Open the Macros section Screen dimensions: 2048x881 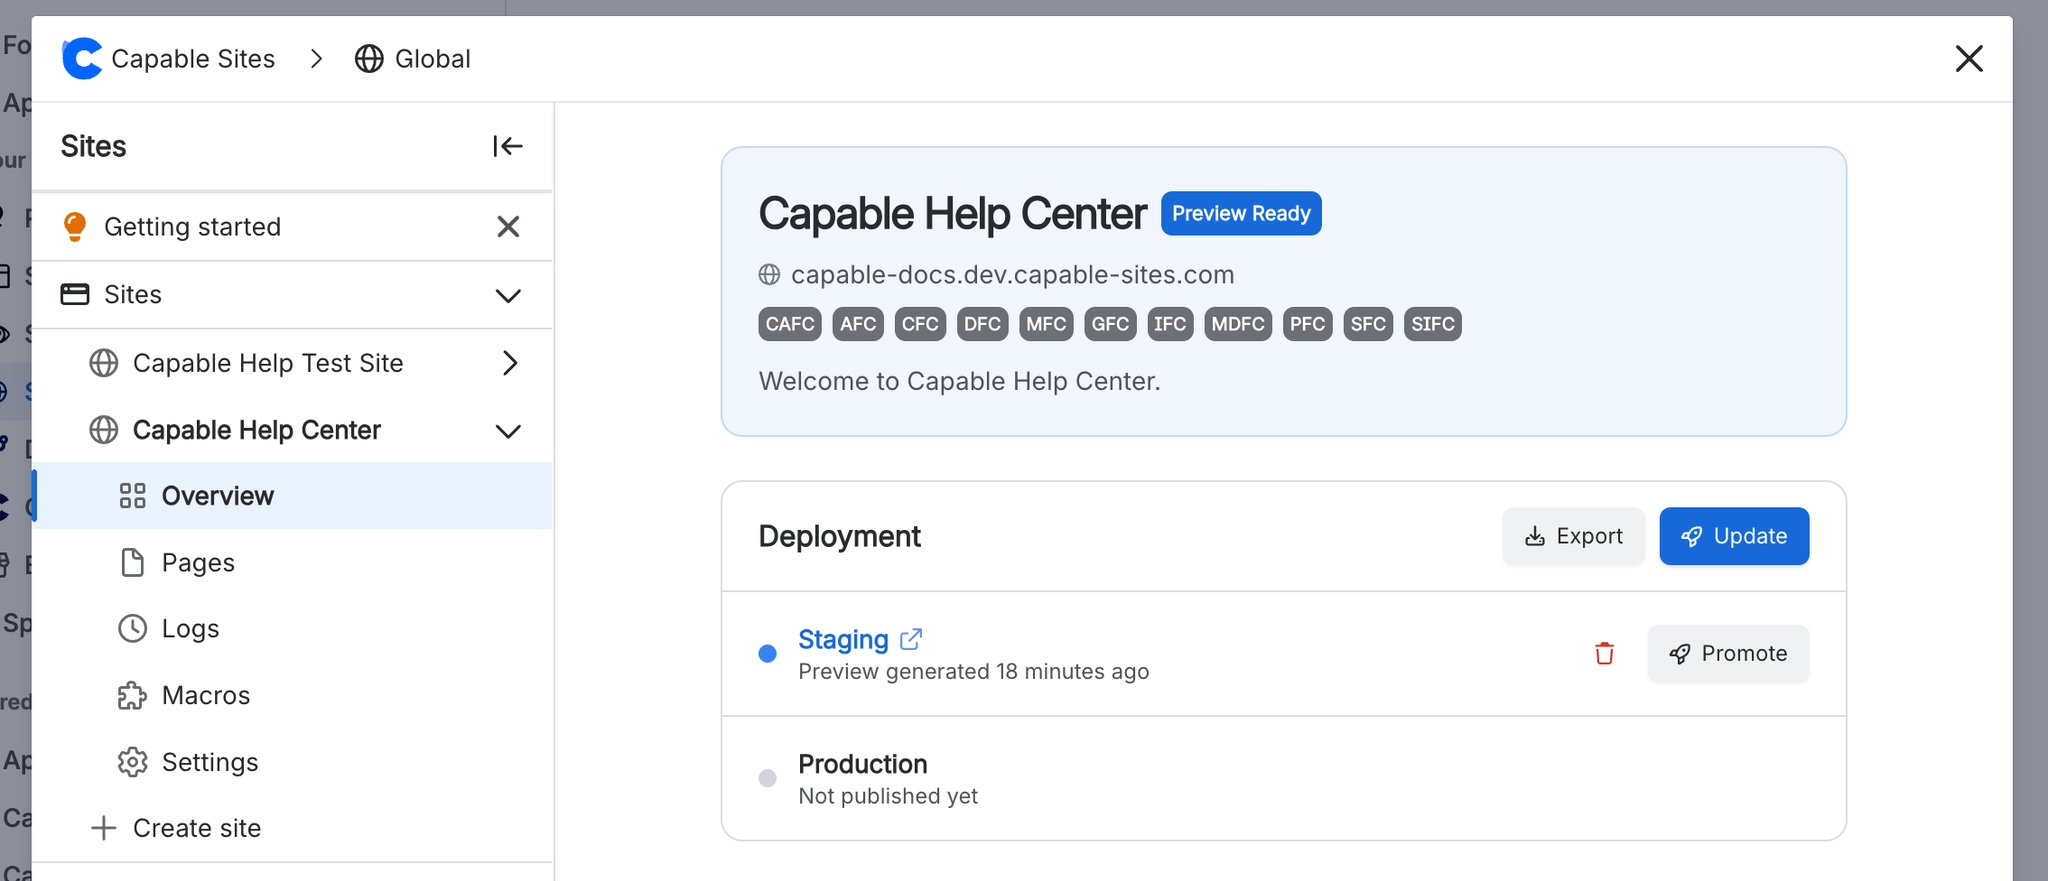[x=292, y=696]
